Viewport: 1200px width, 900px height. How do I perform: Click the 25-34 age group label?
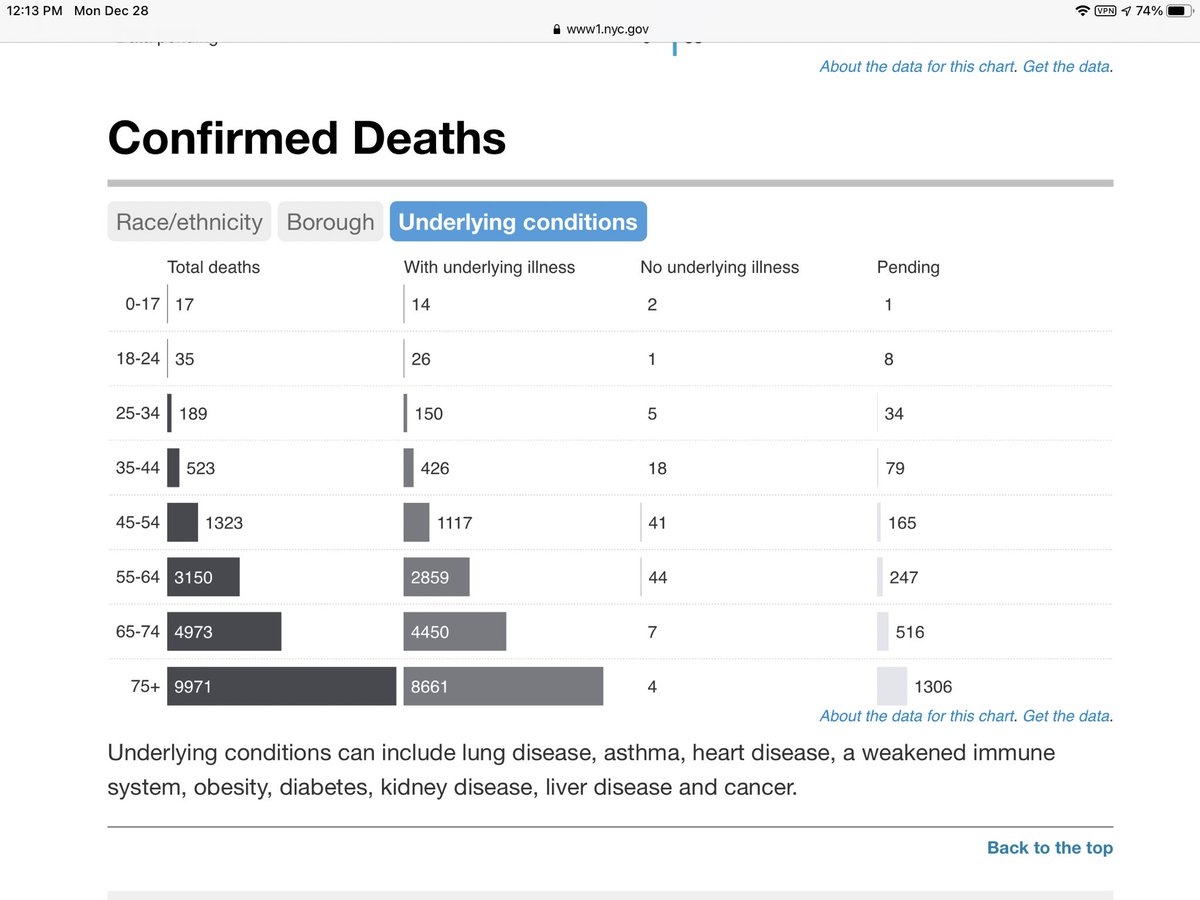coord(138,413)
